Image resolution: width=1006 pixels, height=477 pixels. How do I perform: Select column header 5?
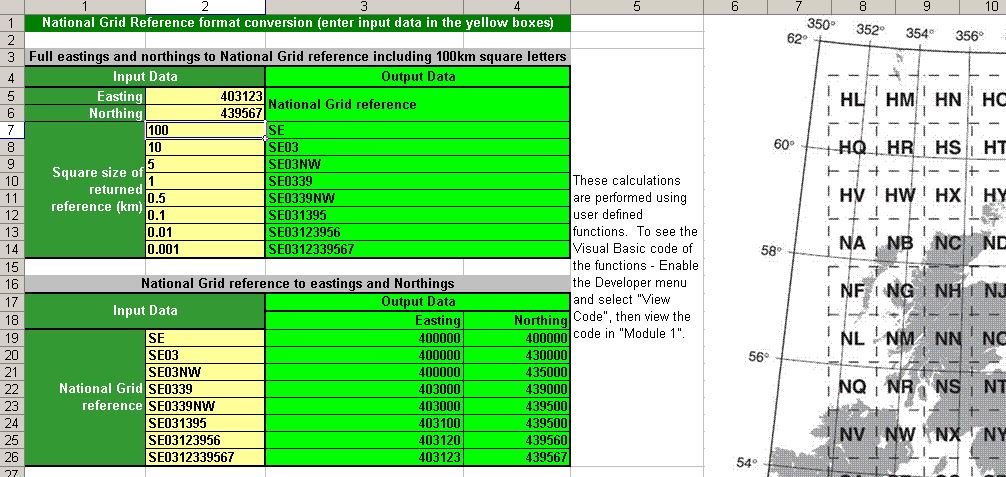636,6
